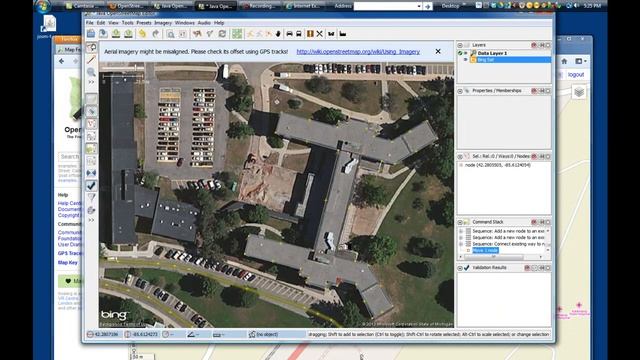Apply the car preset icon

click(x=289, y=34)
